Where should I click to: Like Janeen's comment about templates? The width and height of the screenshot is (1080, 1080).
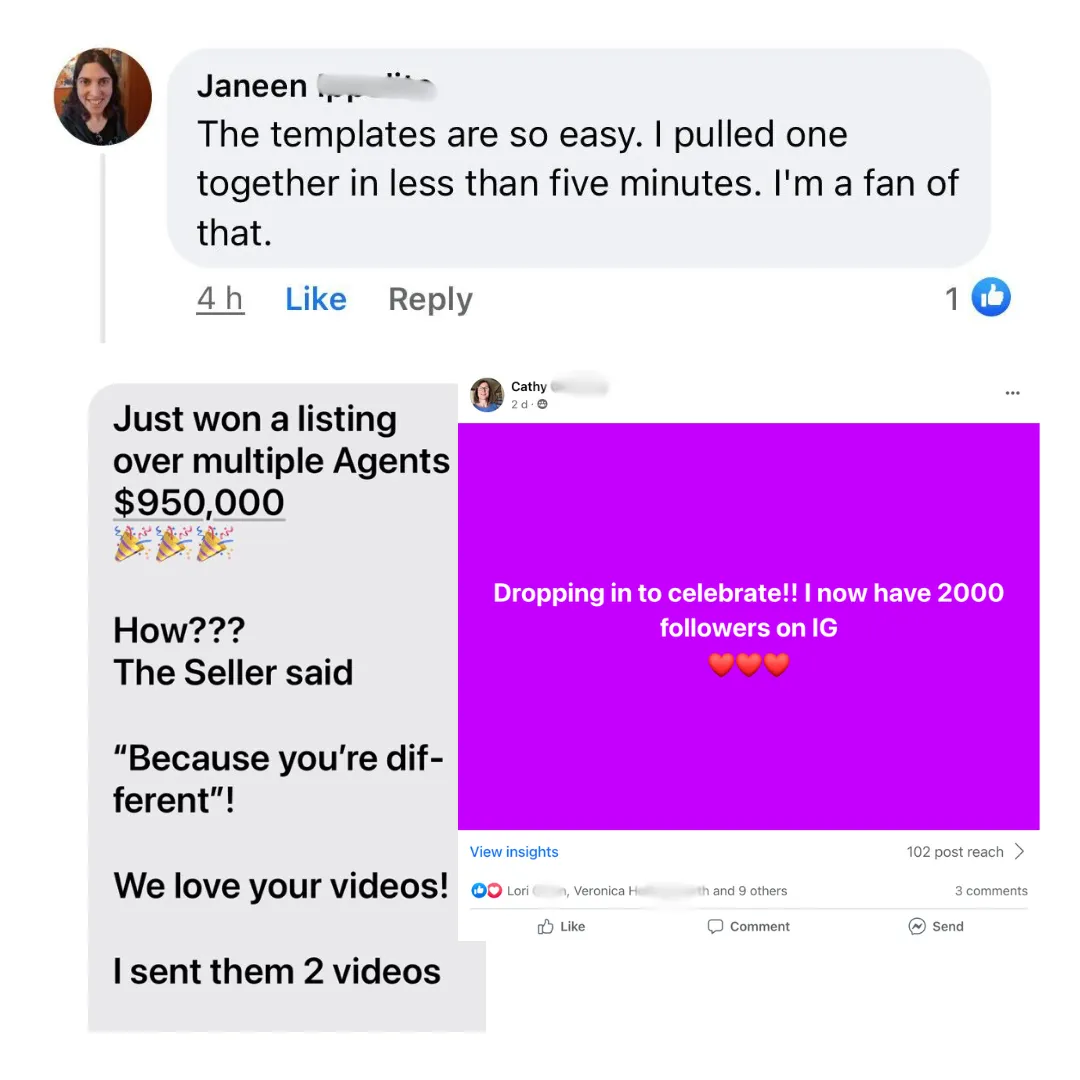315,299
